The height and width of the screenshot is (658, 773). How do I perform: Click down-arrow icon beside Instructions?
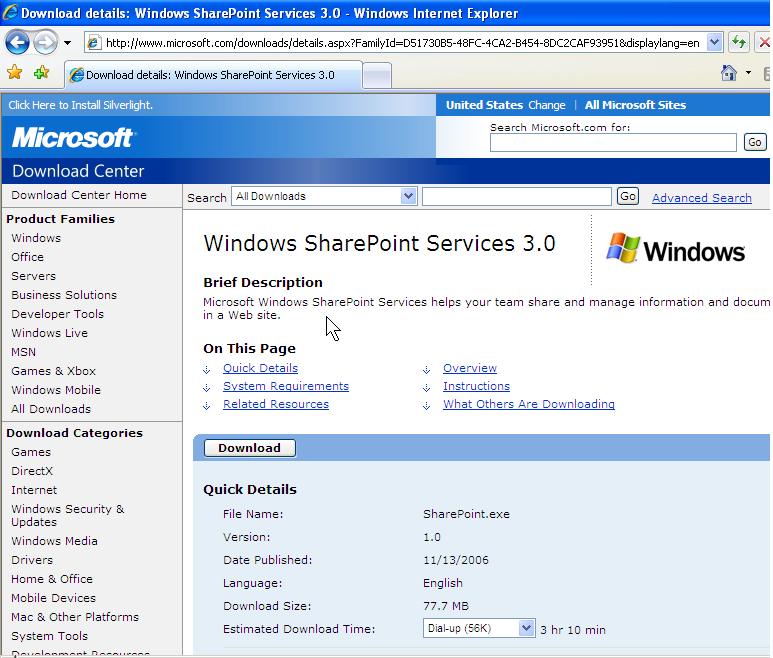pos(426,388)
